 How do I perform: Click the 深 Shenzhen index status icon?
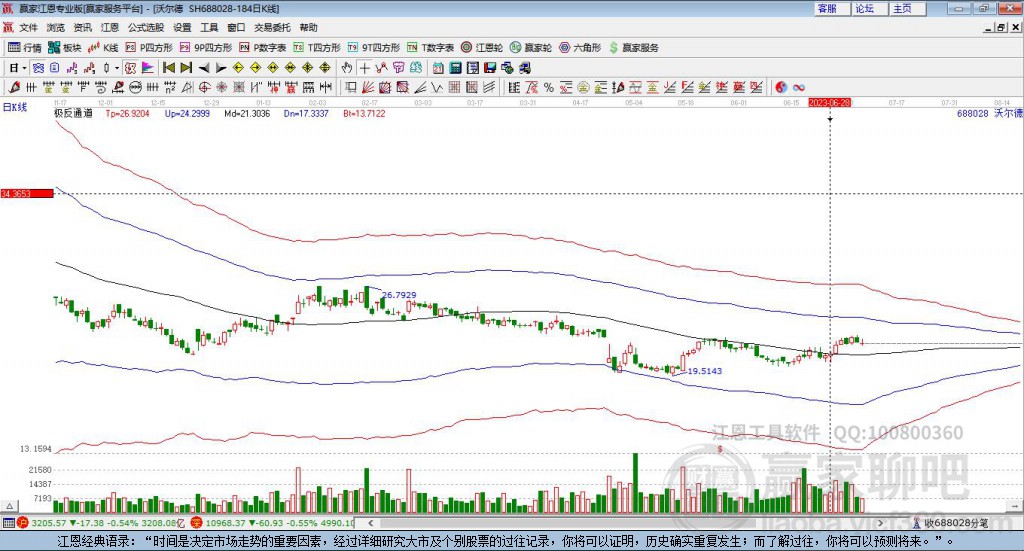[x=196, y=523]
